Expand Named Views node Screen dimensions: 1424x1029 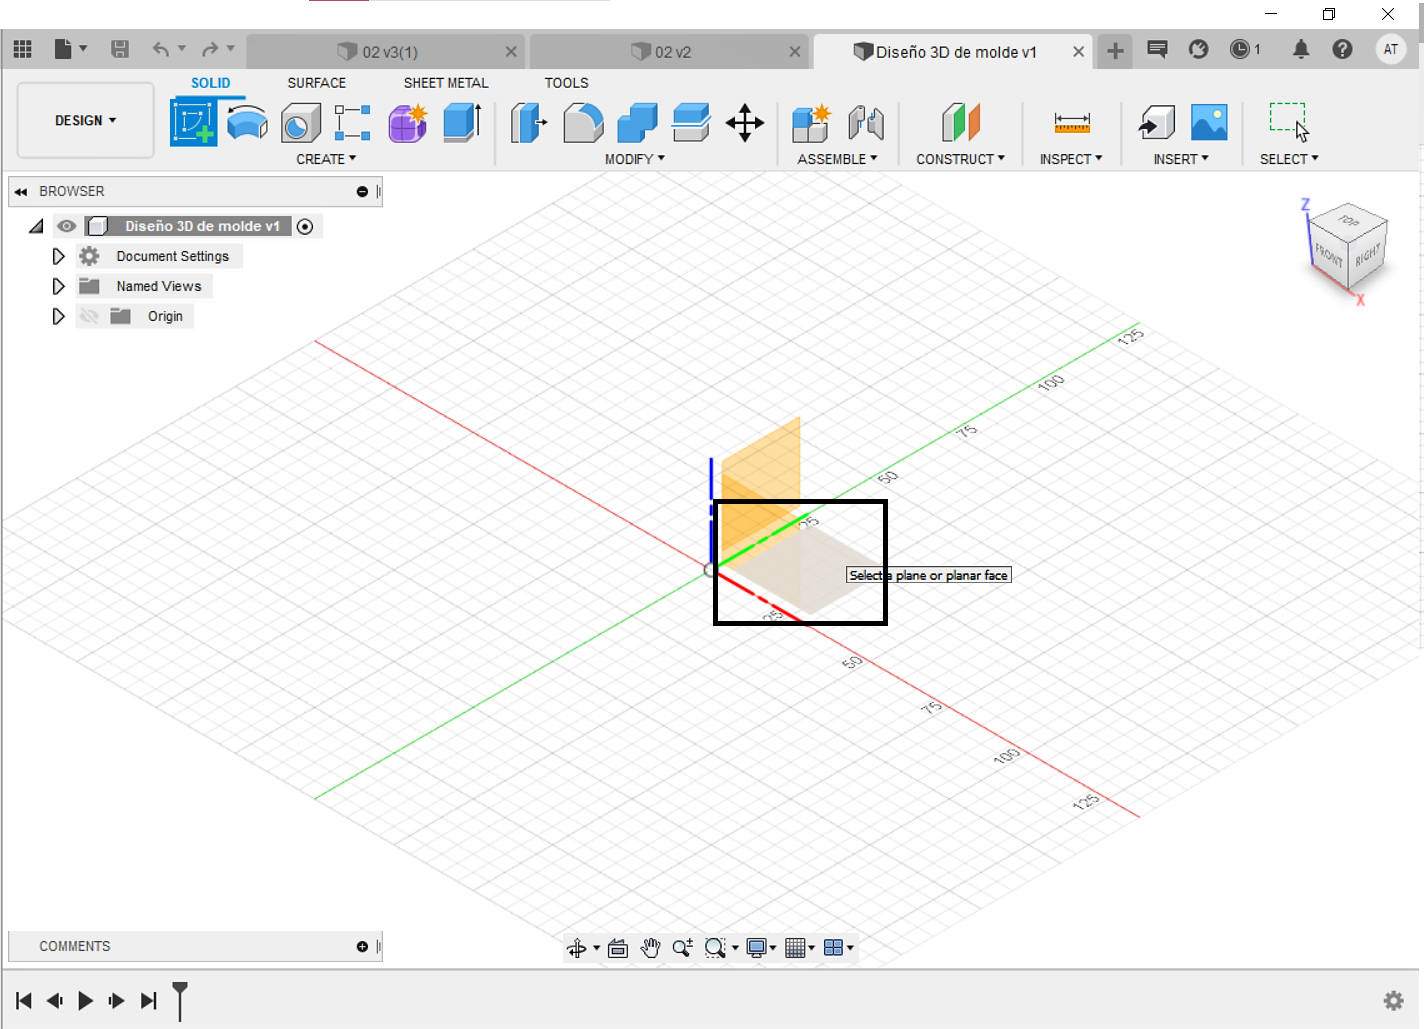click(58, 286)
